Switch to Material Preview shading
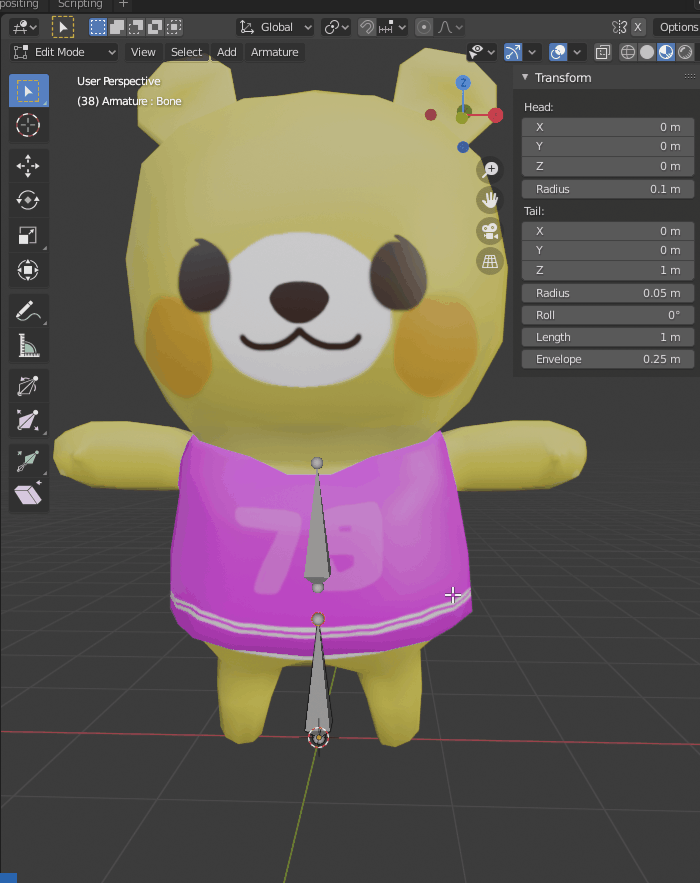This screenshot has width=700, height=883. 666,52
